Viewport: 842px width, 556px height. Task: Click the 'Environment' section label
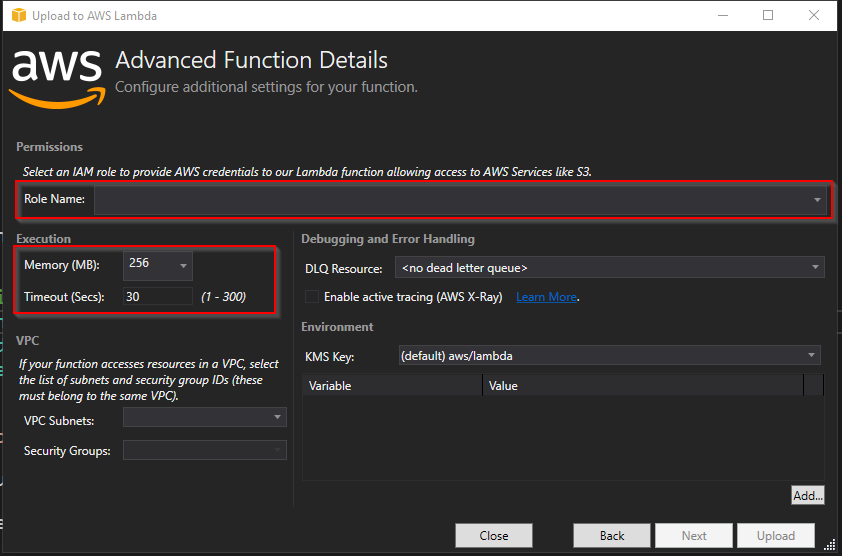tap(337, 327)
